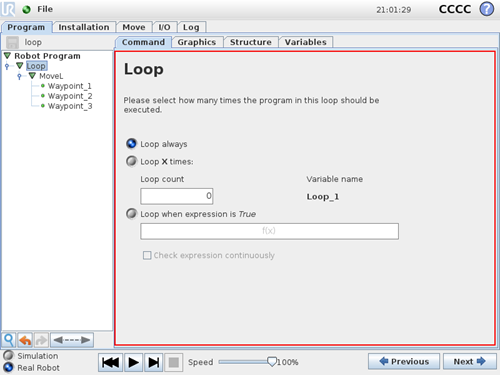Open the Structure tab
Viewport: 500px width, 375px height.
pos(251,42)
